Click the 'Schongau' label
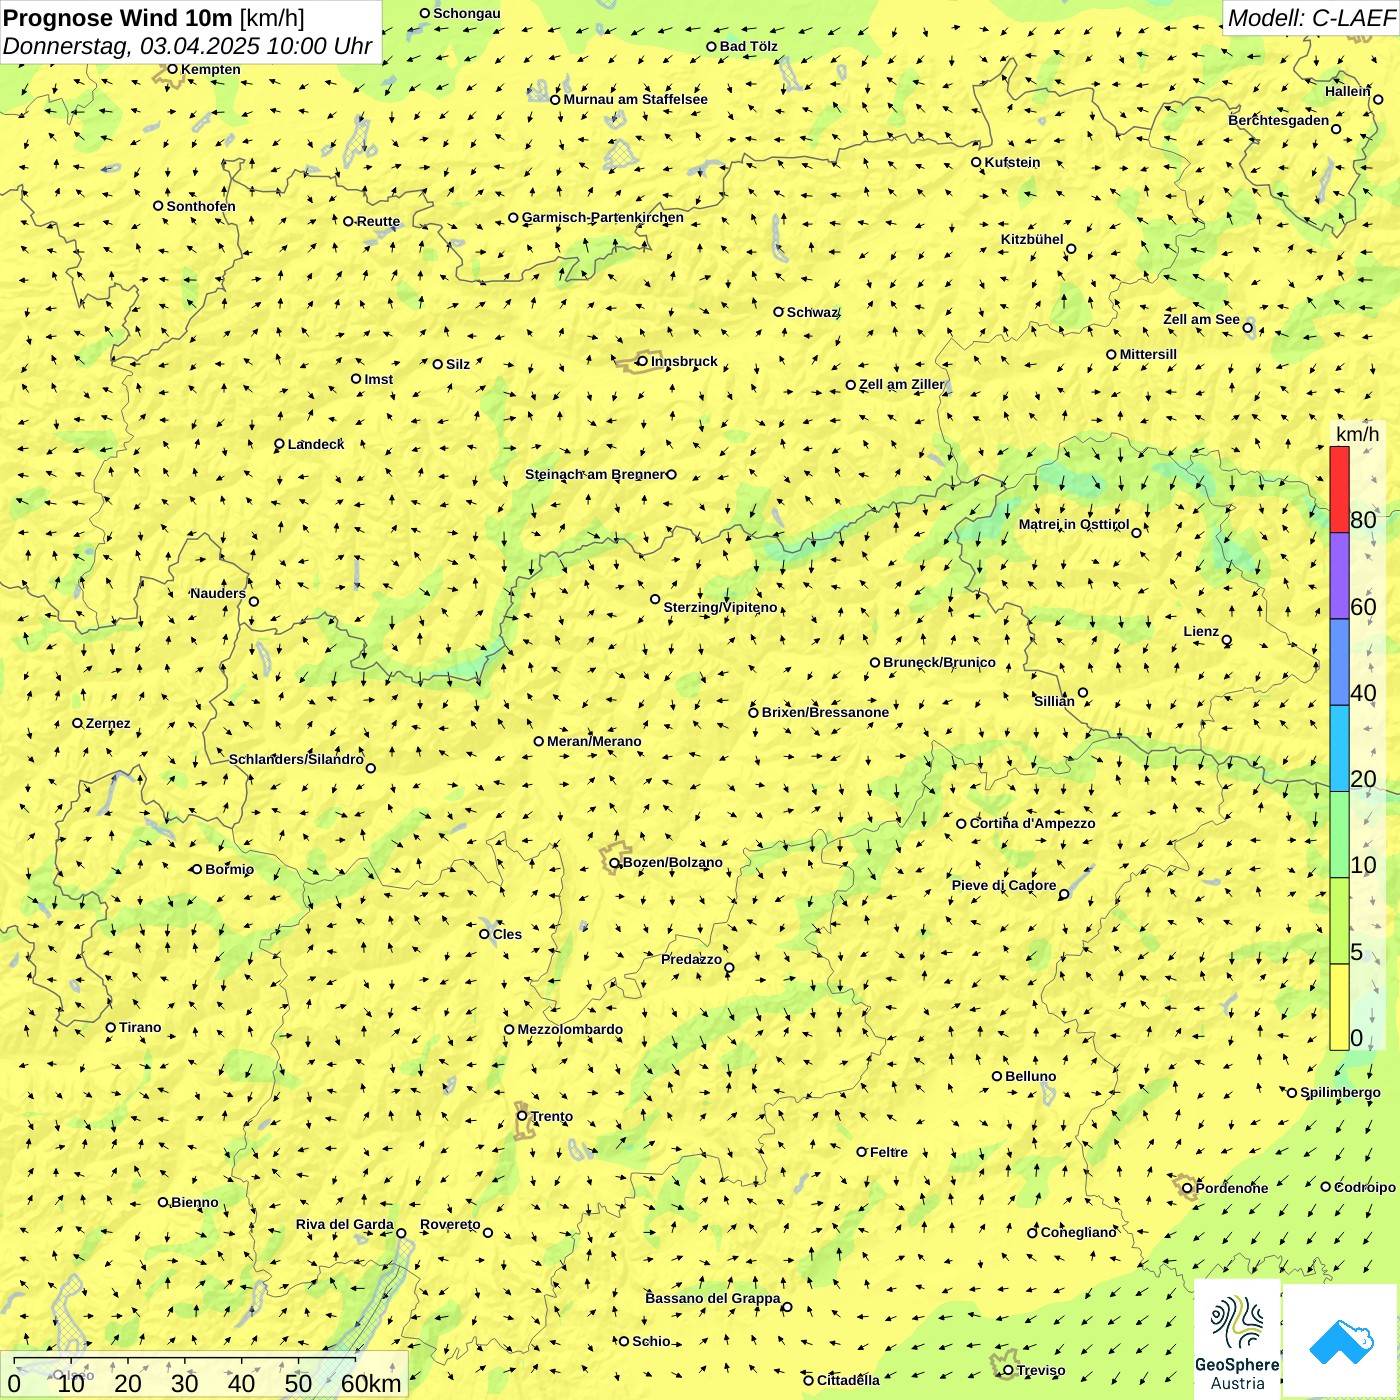This screenshot has height=1400, width=1400. coord(466,13)
